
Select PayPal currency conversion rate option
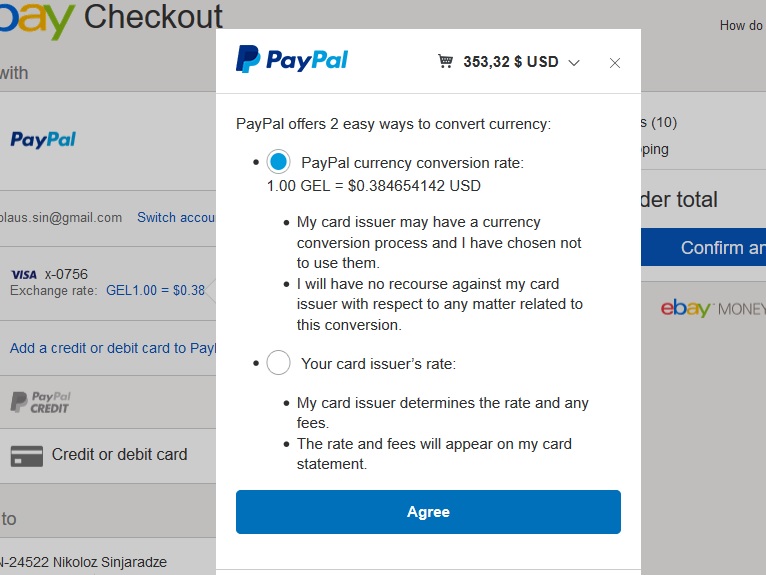[279, 162]
